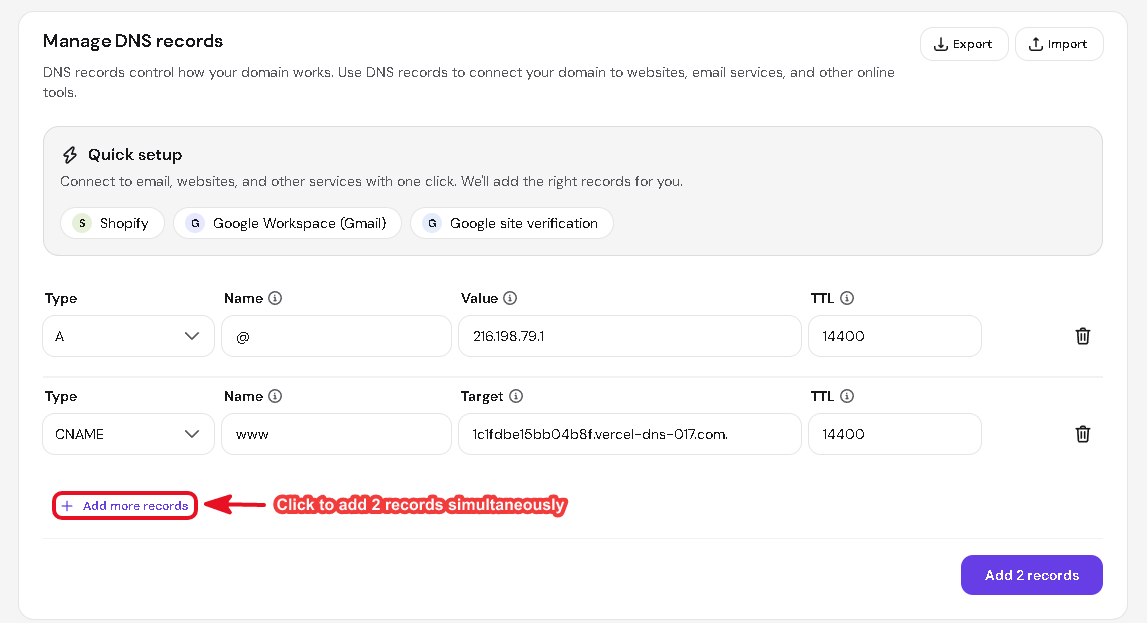
Task: Focus the Name field containing www
Action: [x=336, y=434]
